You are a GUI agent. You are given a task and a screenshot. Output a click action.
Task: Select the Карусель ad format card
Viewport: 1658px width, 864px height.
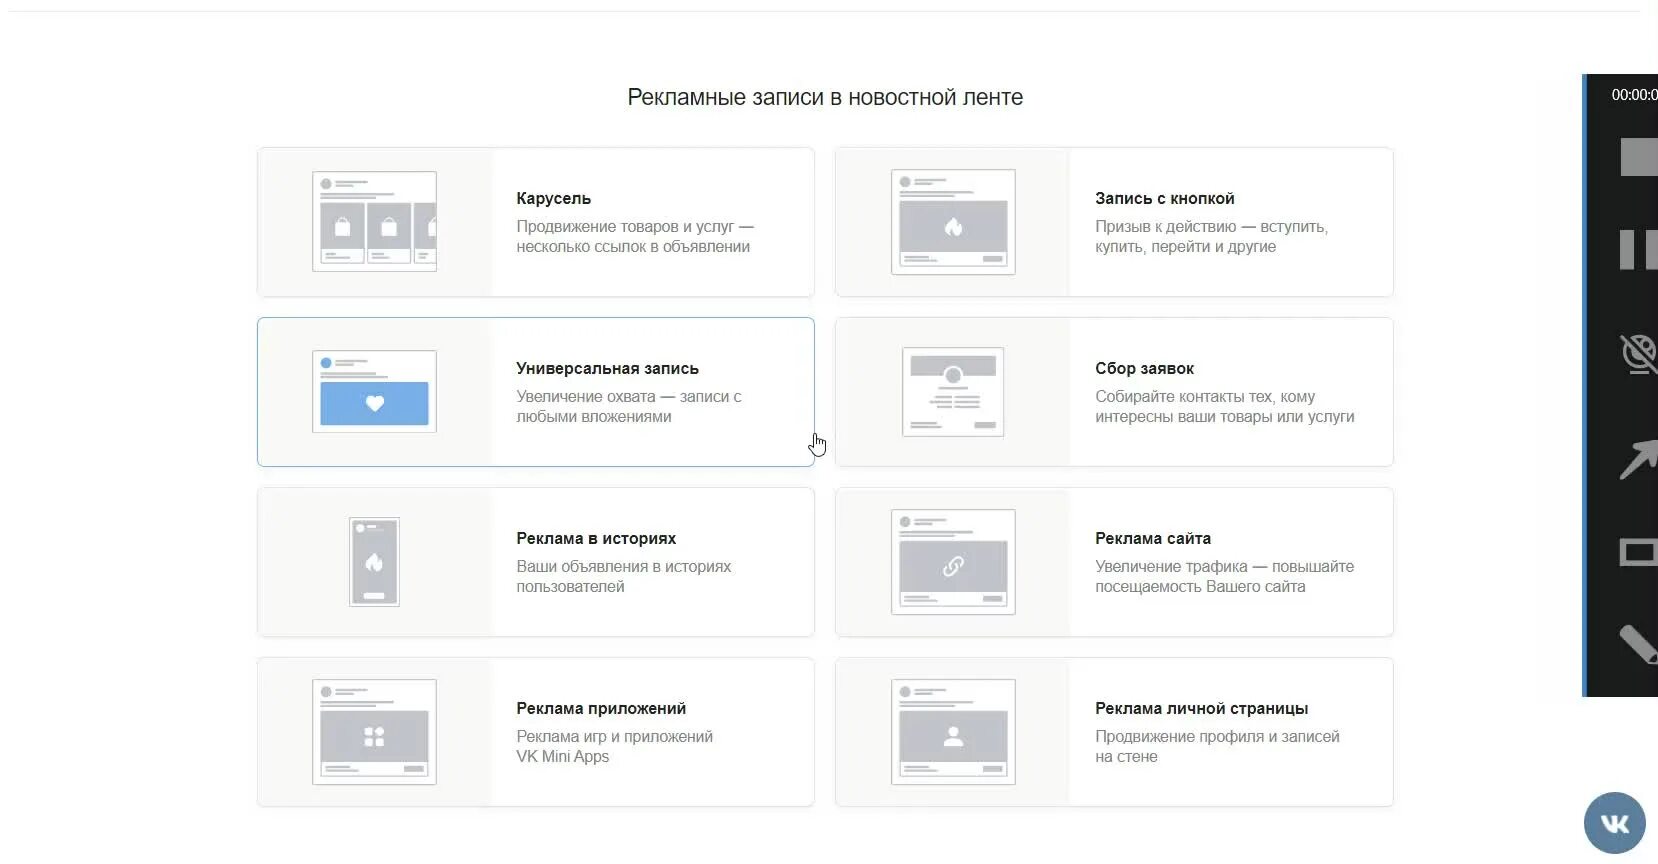click(x=536, y=222)
